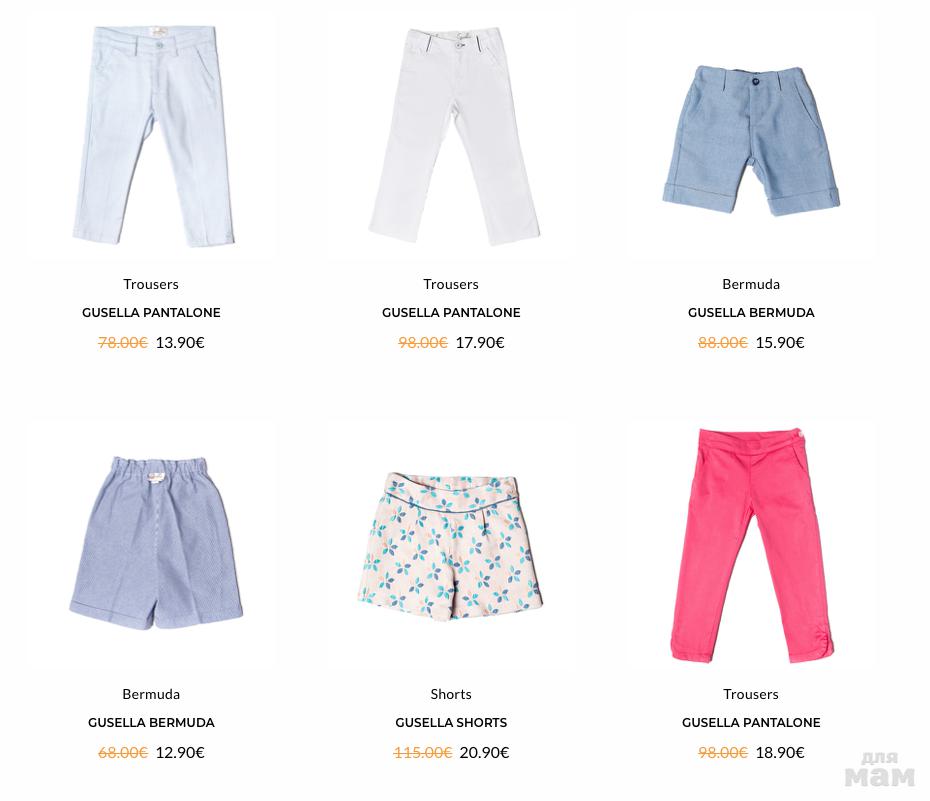The height and width of the screenshot is (801, 930).
Task: Open the light blue trousers product image
Action: [x=154, y=136]
